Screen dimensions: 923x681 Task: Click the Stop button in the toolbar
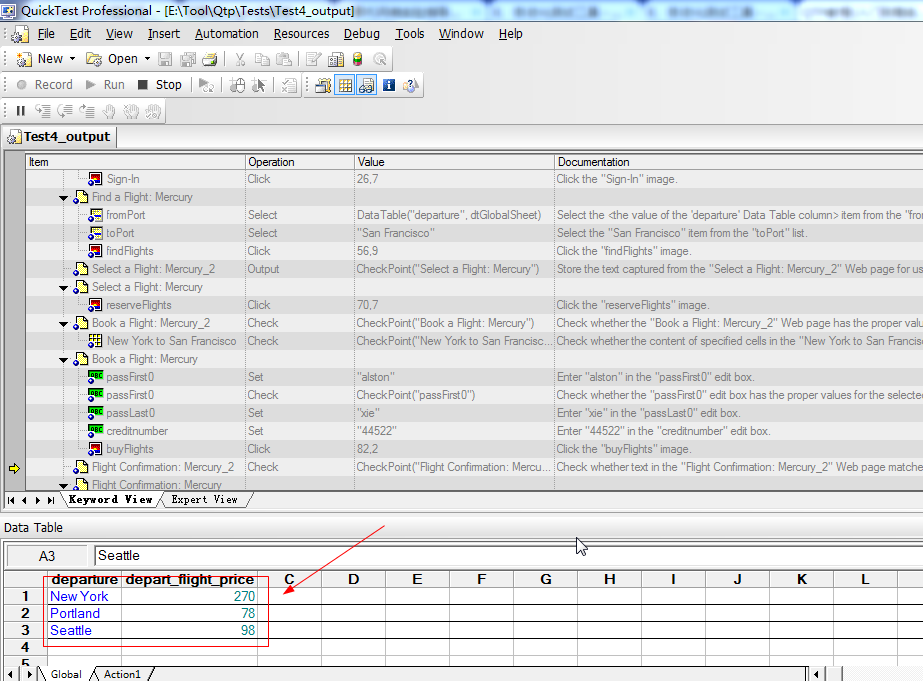click(x=160, y=85)
